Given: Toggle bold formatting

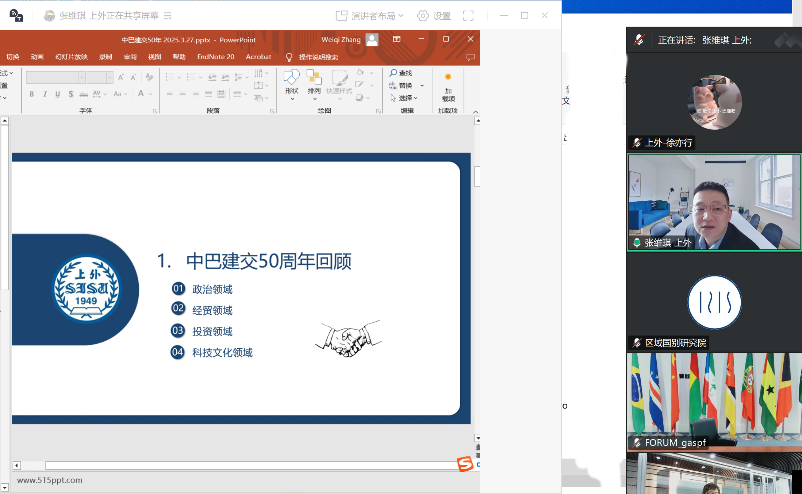Looking at the screenshot, I should pyautogui.click(x=32, y=94).
